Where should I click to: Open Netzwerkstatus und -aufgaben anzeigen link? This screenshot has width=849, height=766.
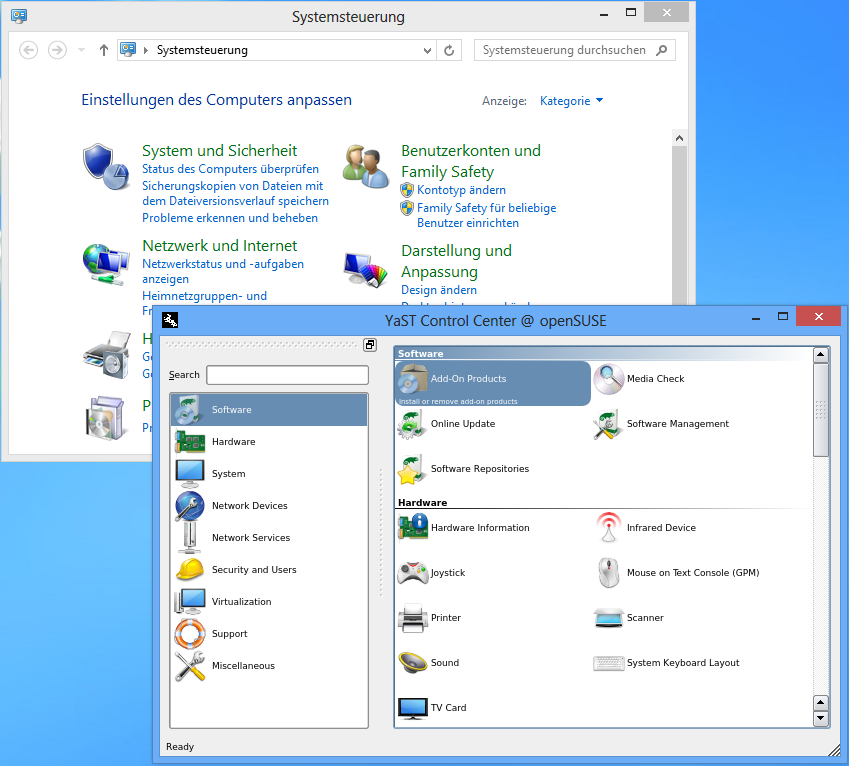click(x=223, y=271)
